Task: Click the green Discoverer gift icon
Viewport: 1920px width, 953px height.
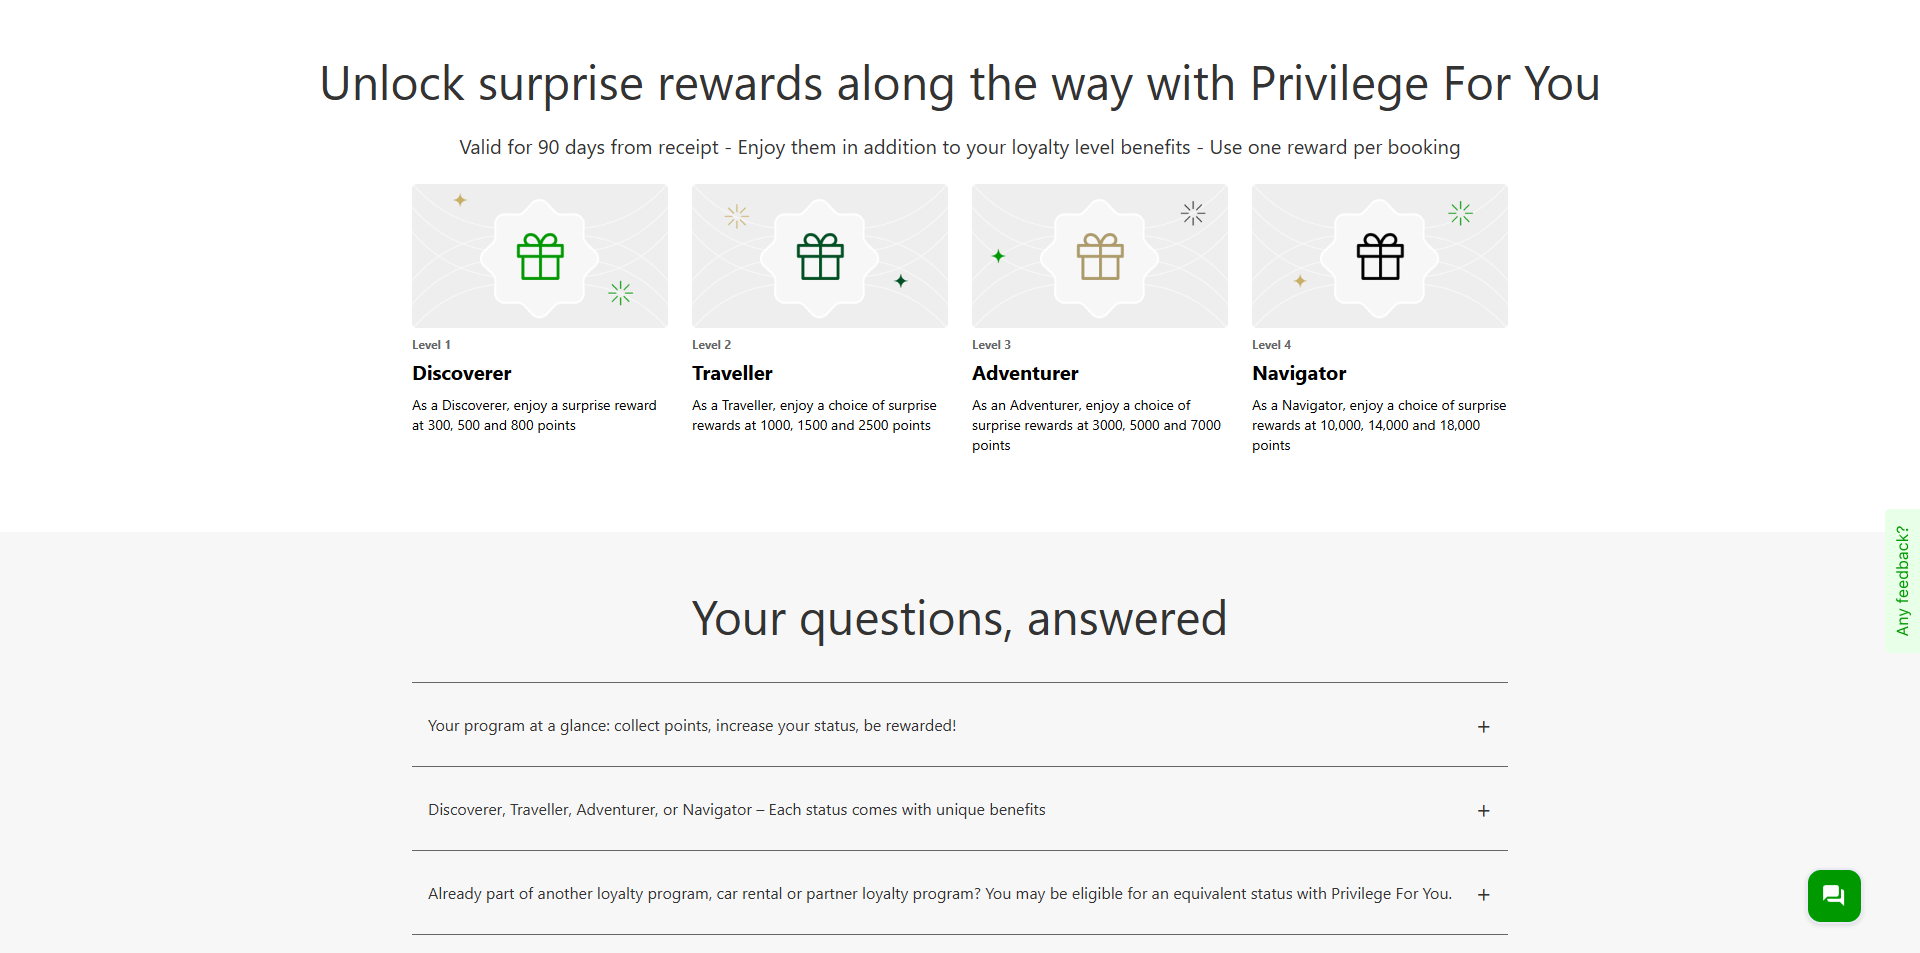Action: pos(540,257)
